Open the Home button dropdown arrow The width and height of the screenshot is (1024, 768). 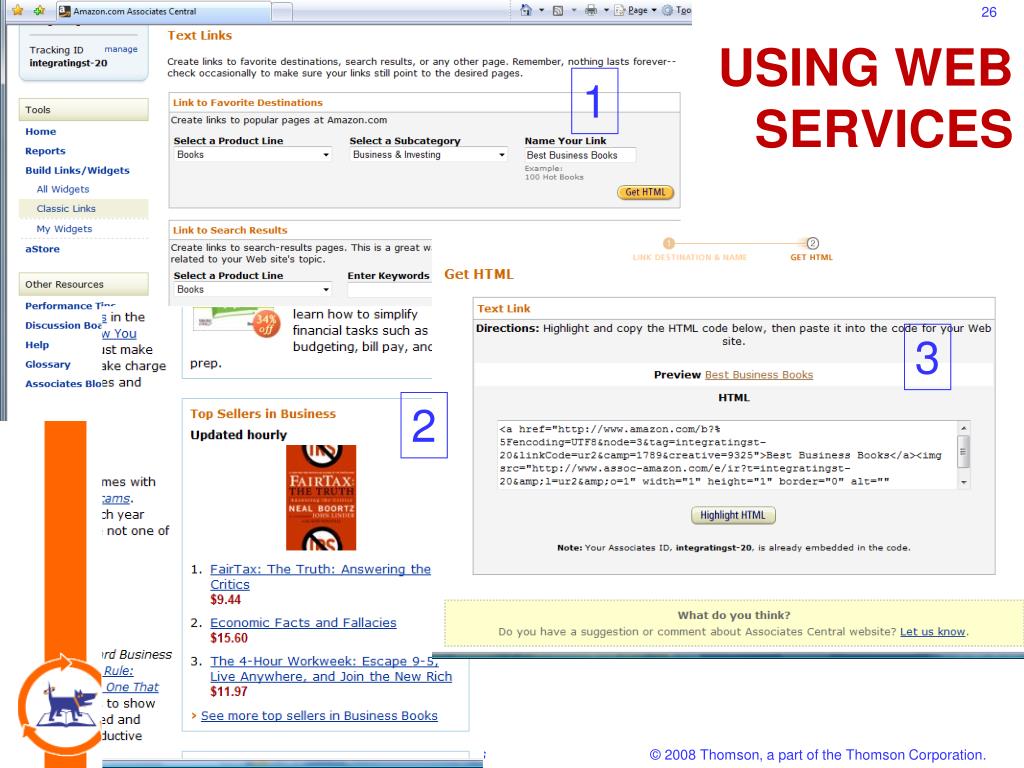(x=541, y=10)
